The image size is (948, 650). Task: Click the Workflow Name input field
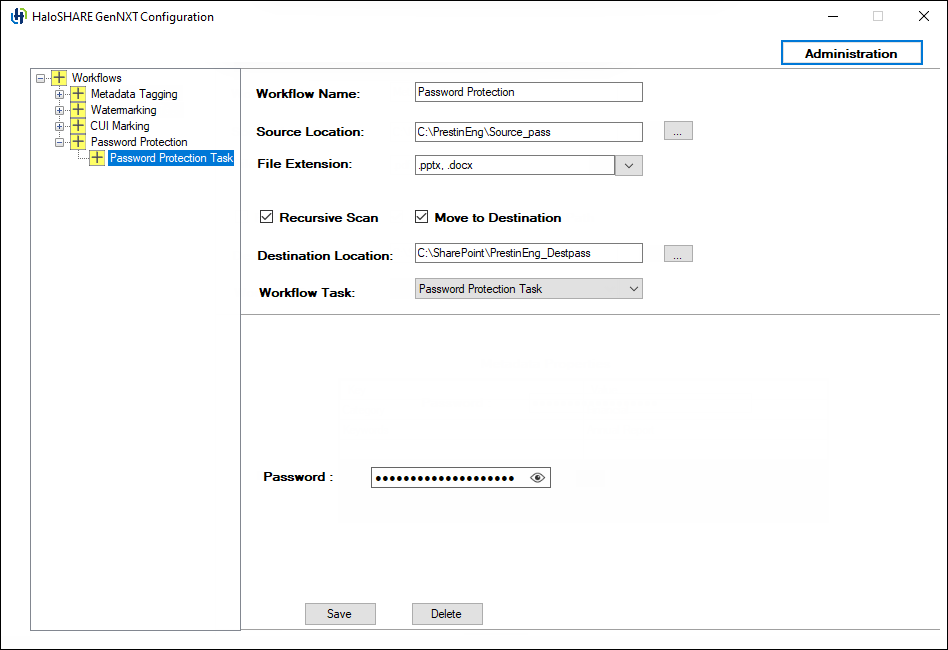tap(528, 92)
